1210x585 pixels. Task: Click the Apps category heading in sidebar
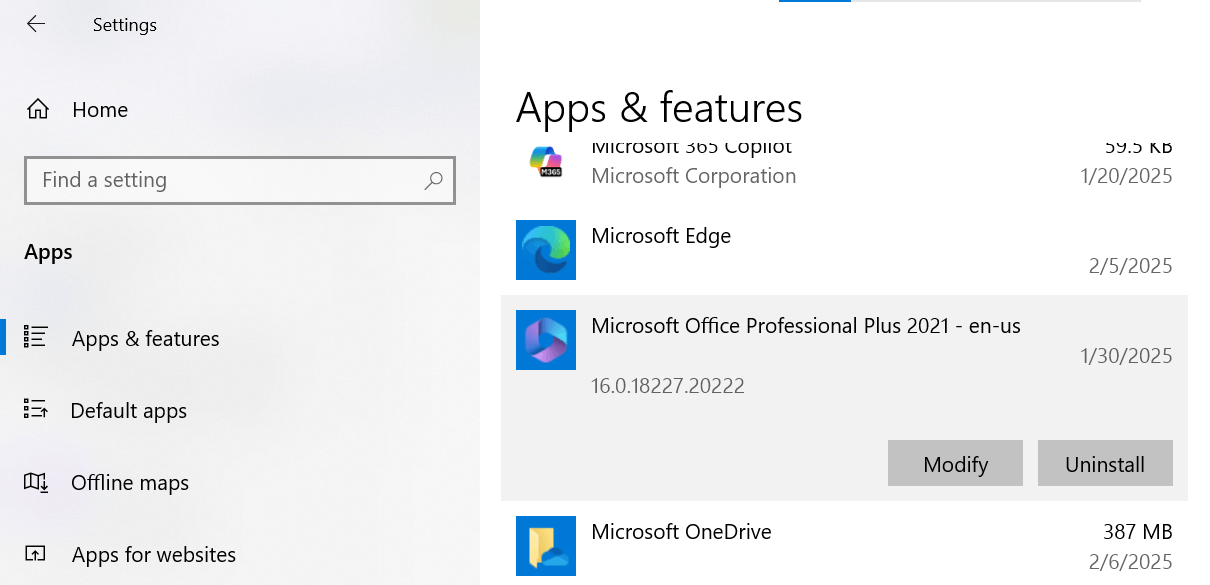pos(48,252)
